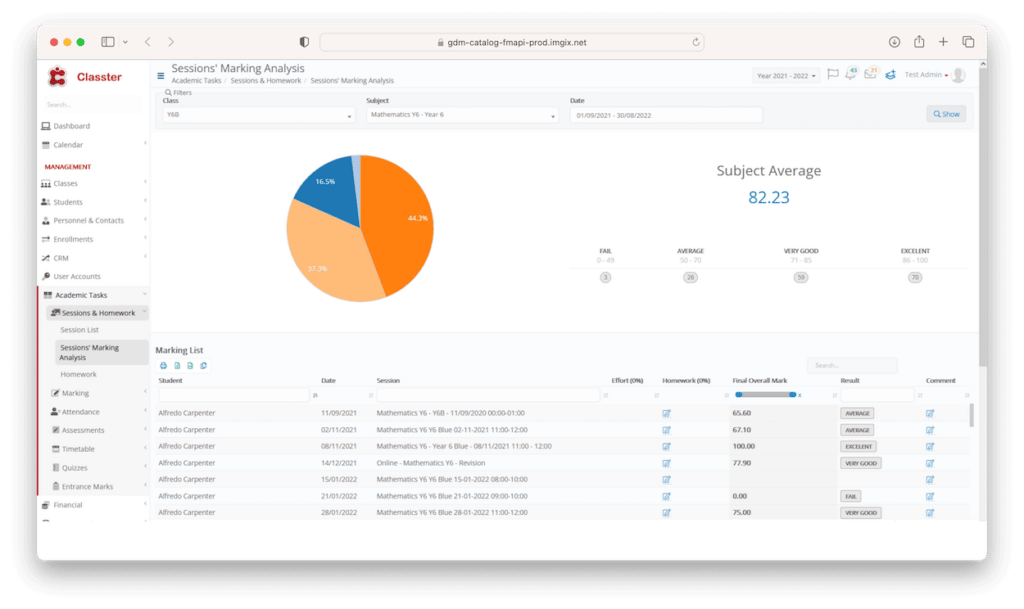
Task: Open comment edit icon for 28/01/2022 row
Action: [929, 513]
